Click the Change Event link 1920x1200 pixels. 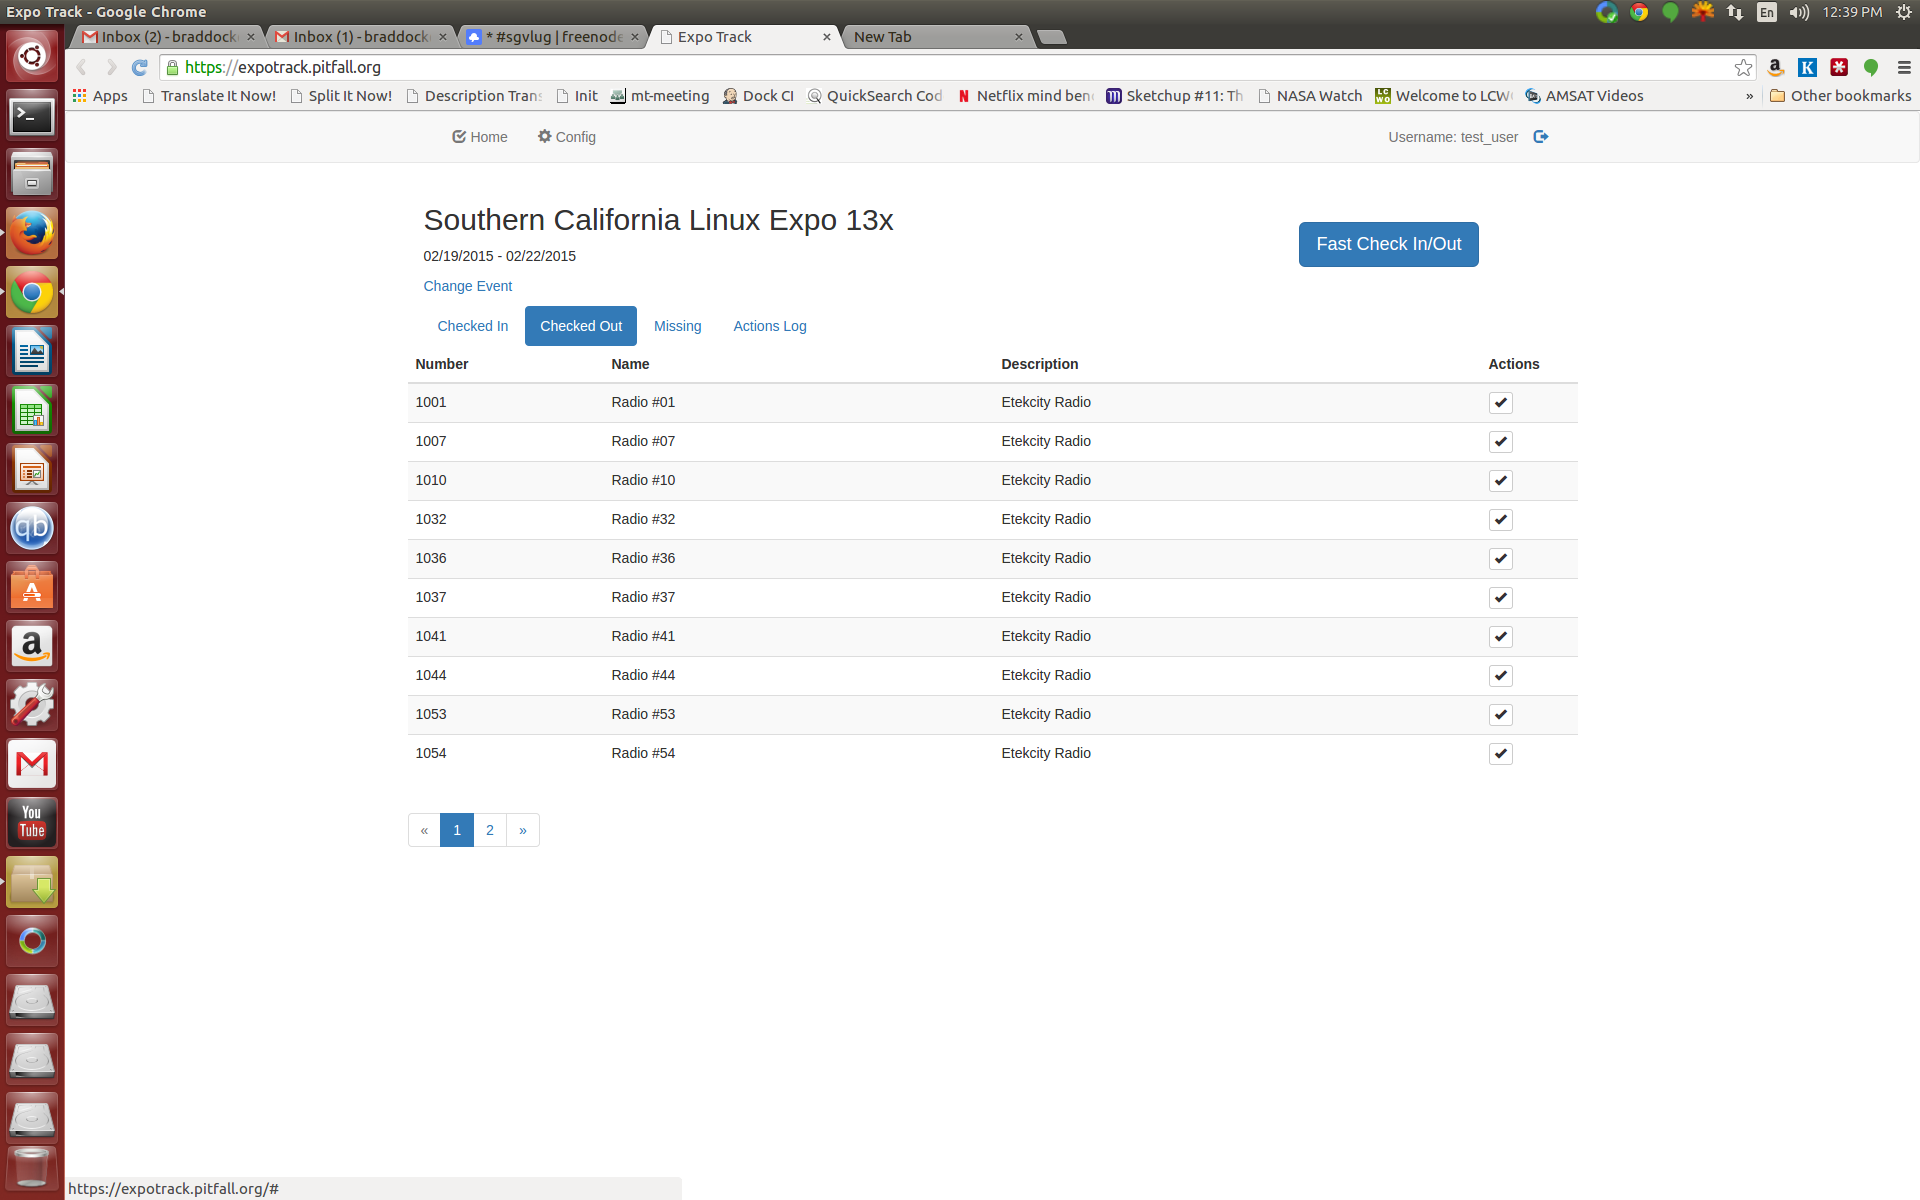pyautogui.click(x=467, y=286)
